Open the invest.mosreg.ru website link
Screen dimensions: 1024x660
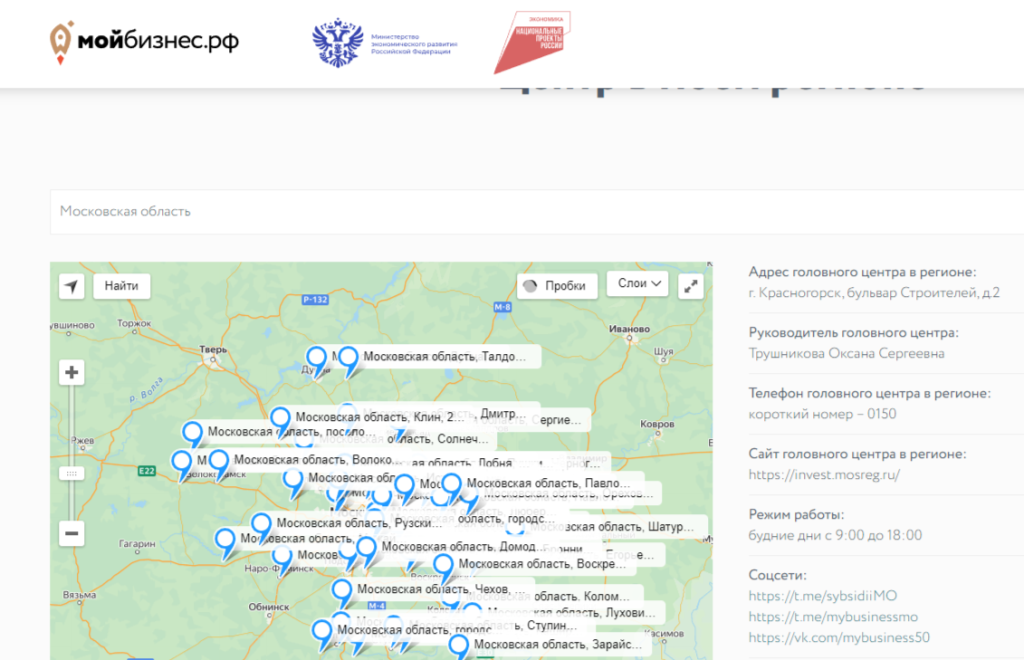824,475
